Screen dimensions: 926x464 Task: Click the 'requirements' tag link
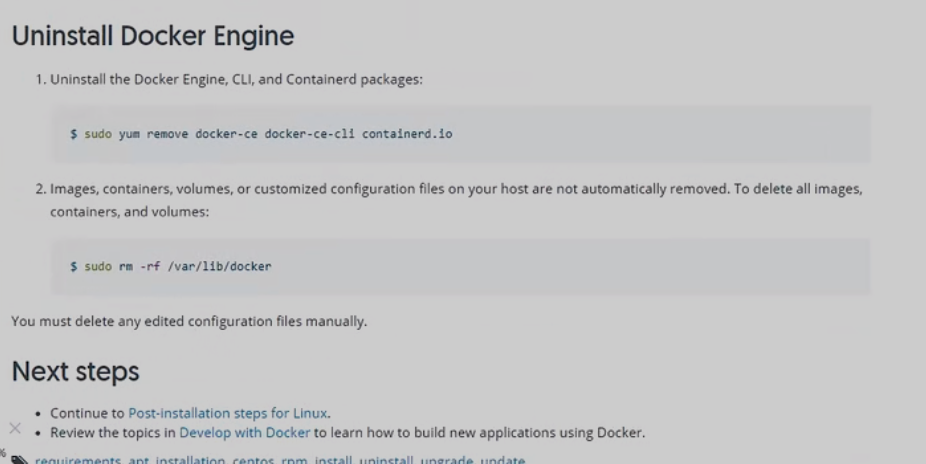[x=78, y=459]
